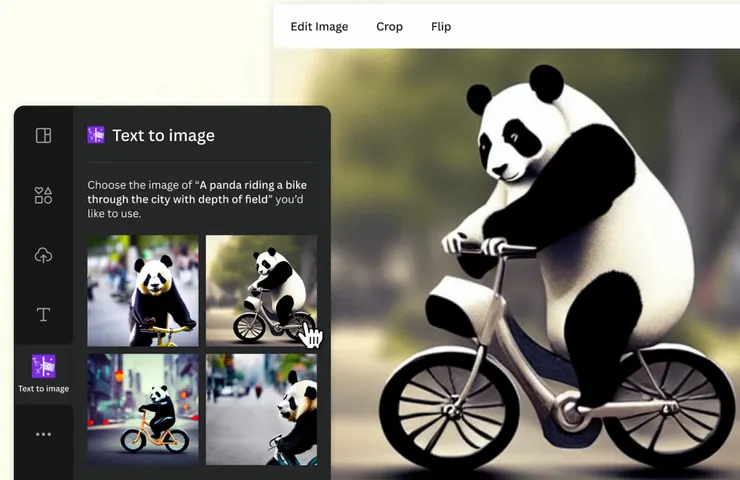Image resolution: width=740 pixels, height=480 pixels.
Task: Open the templates layout icon in sidebar
Action: 43,135
